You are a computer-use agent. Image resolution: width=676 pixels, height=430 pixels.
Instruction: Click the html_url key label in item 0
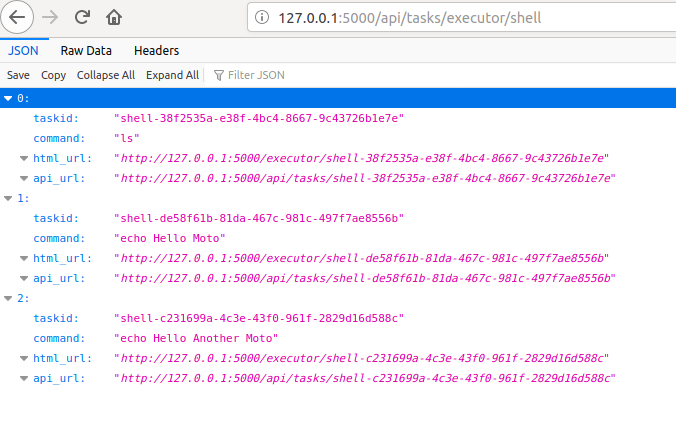point(63,158)
